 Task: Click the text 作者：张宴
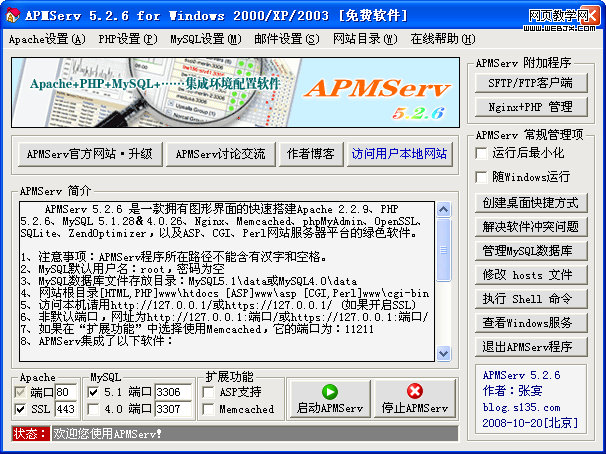512,391
